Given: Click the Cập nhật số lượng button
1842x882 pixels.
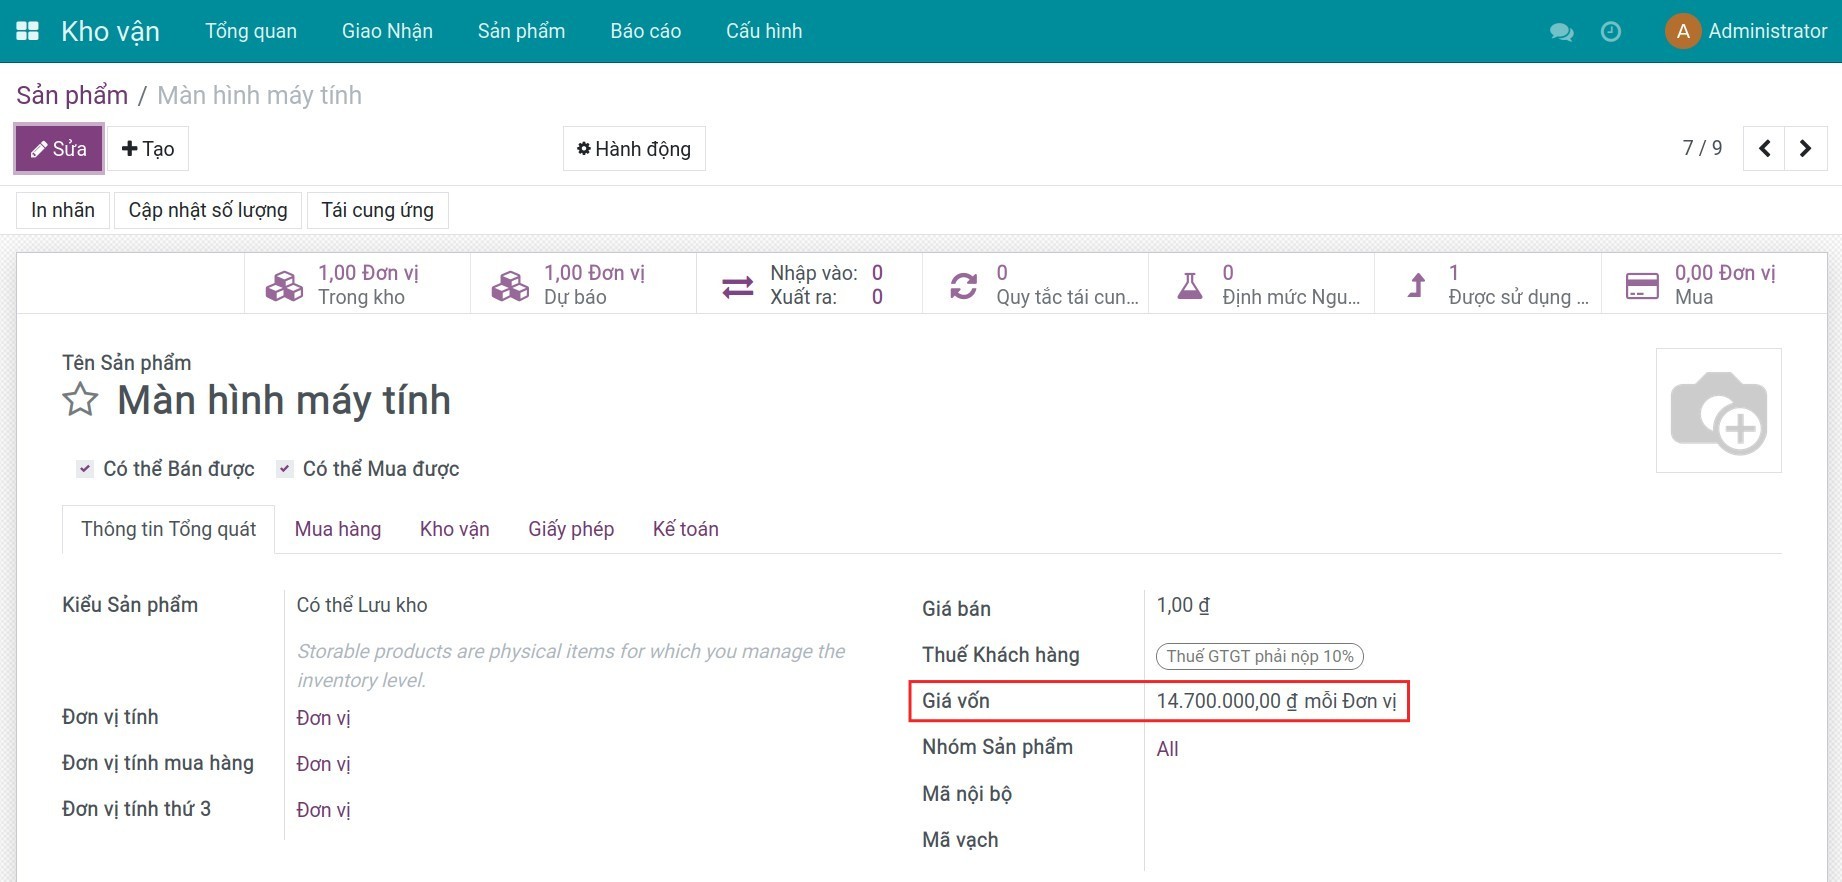Looking at the screenshot, I should pos(208,210).
